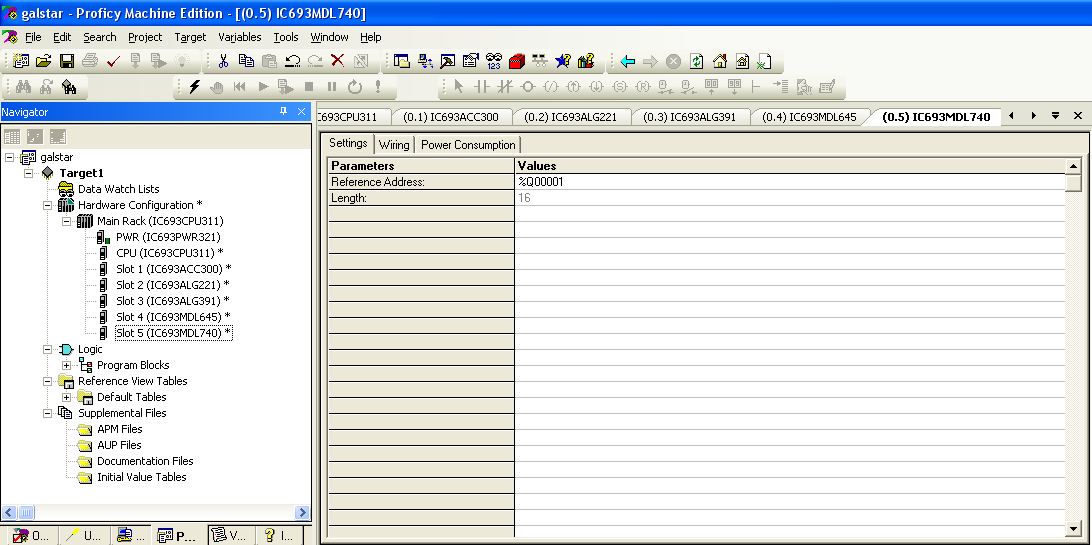Image resolution: width=1092 pixels, height=545 pixels.
Task: Click the lightning bolt Go Online icon
Action: coord(194,86)
